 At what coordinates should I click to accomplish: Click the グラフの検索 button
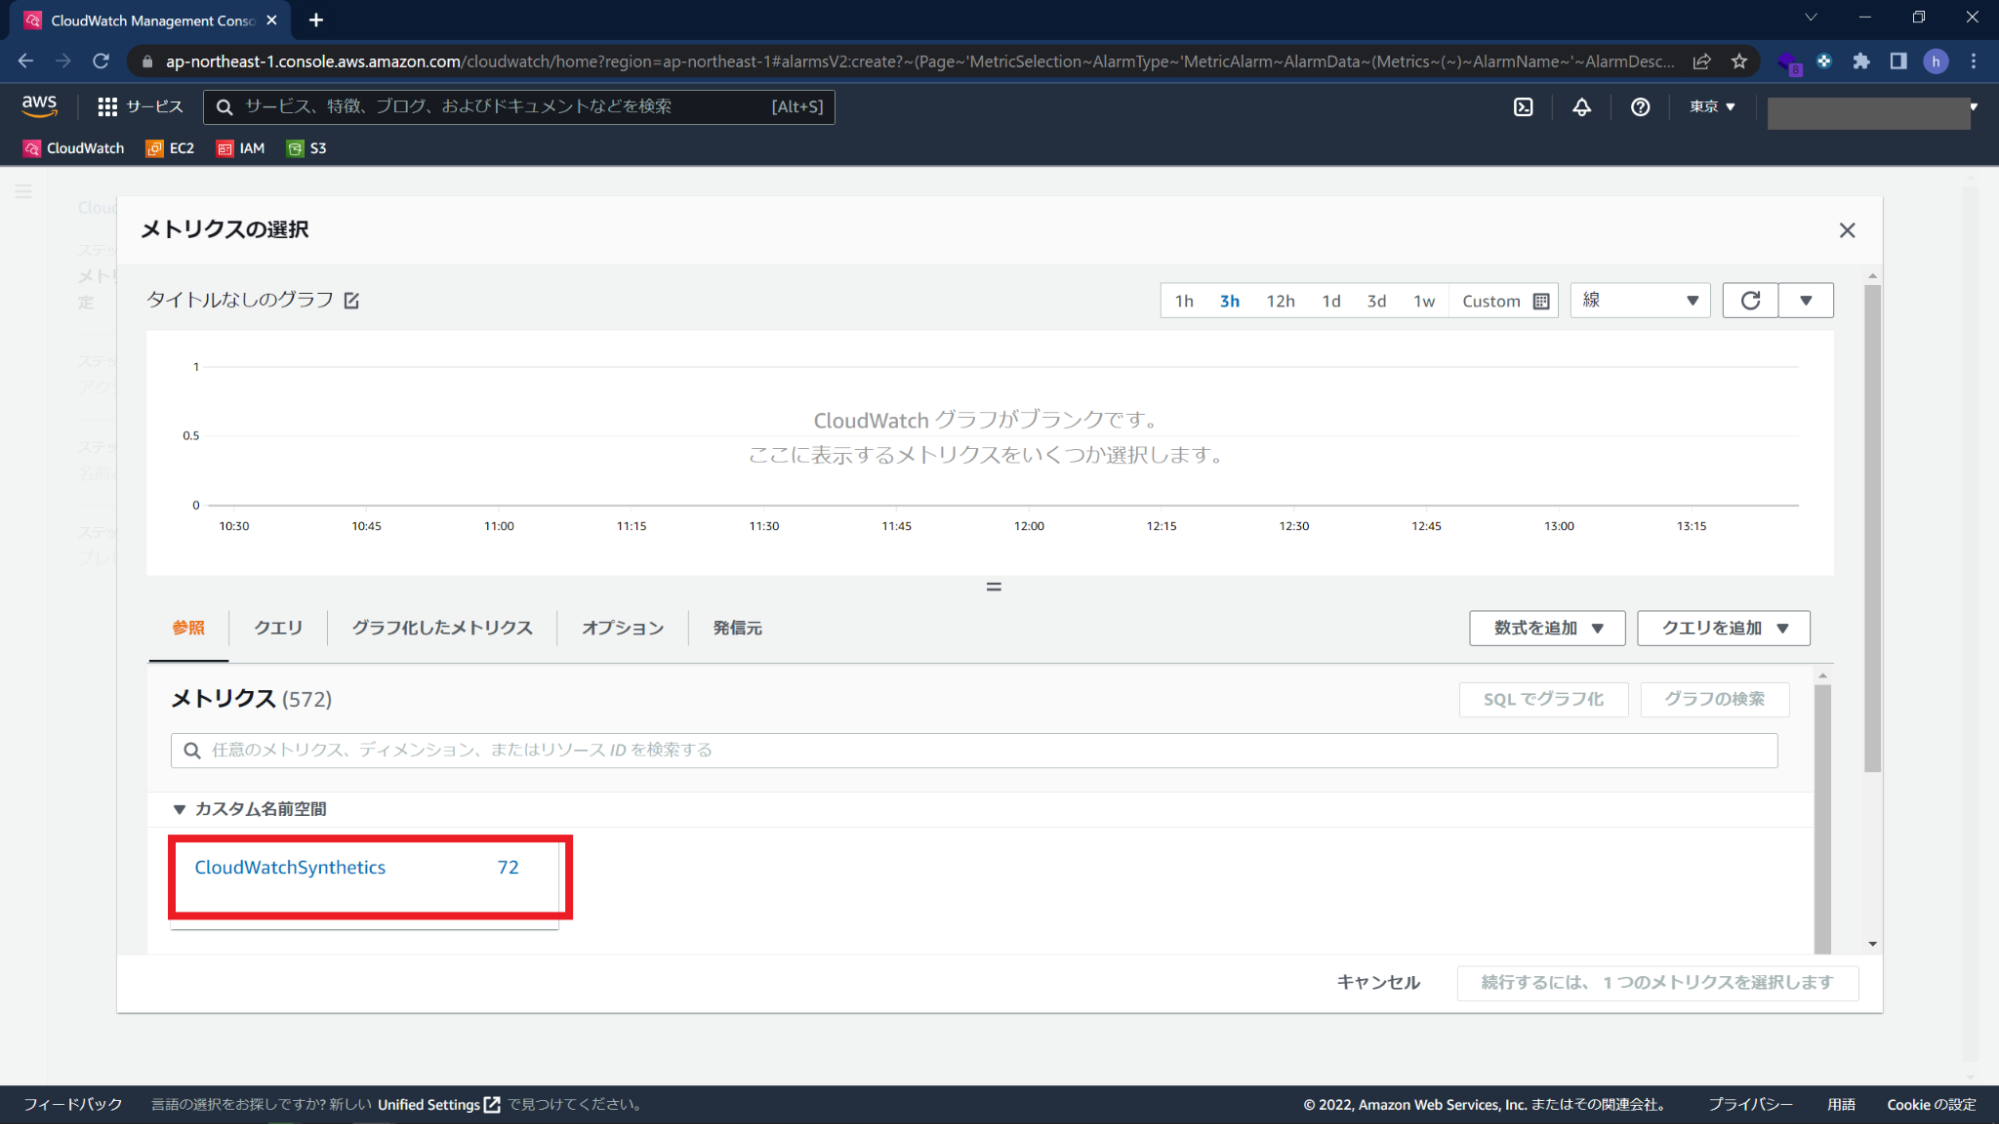pos(1714,700)
